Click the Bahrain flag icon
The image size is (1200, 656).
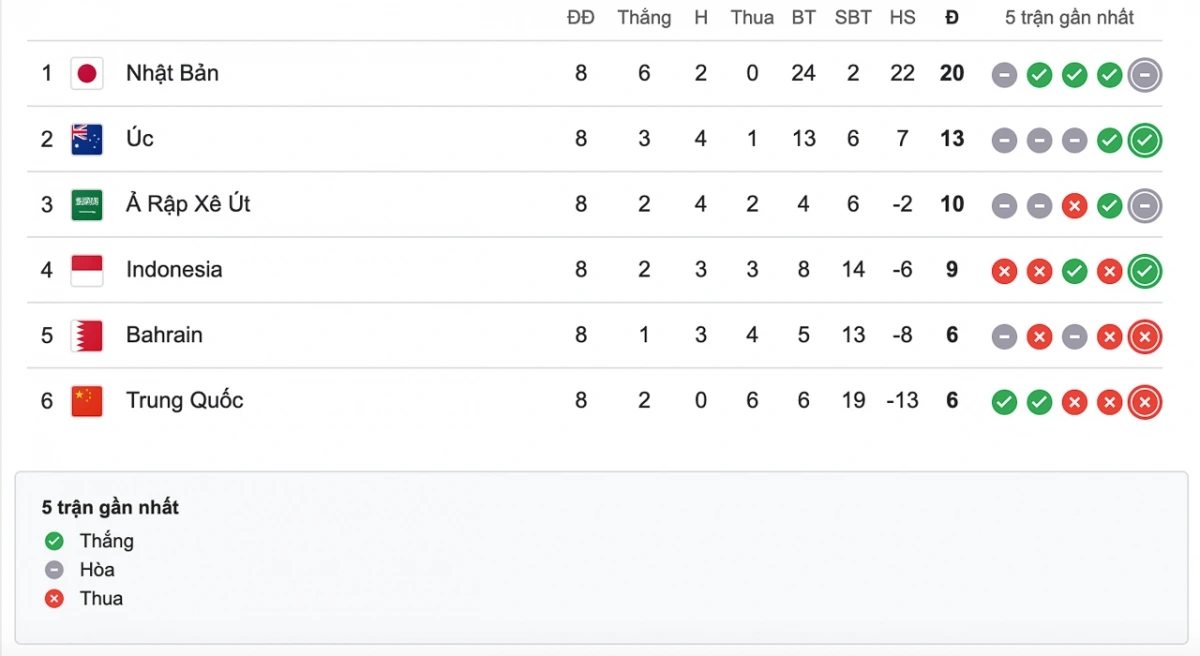[87, 335]
